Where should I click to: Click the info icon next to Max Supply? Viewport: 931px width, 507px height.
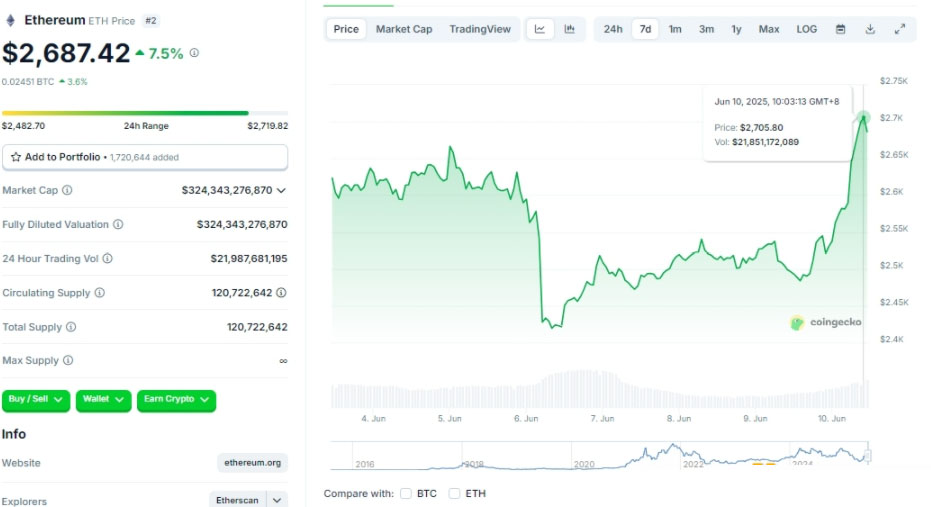67,360
